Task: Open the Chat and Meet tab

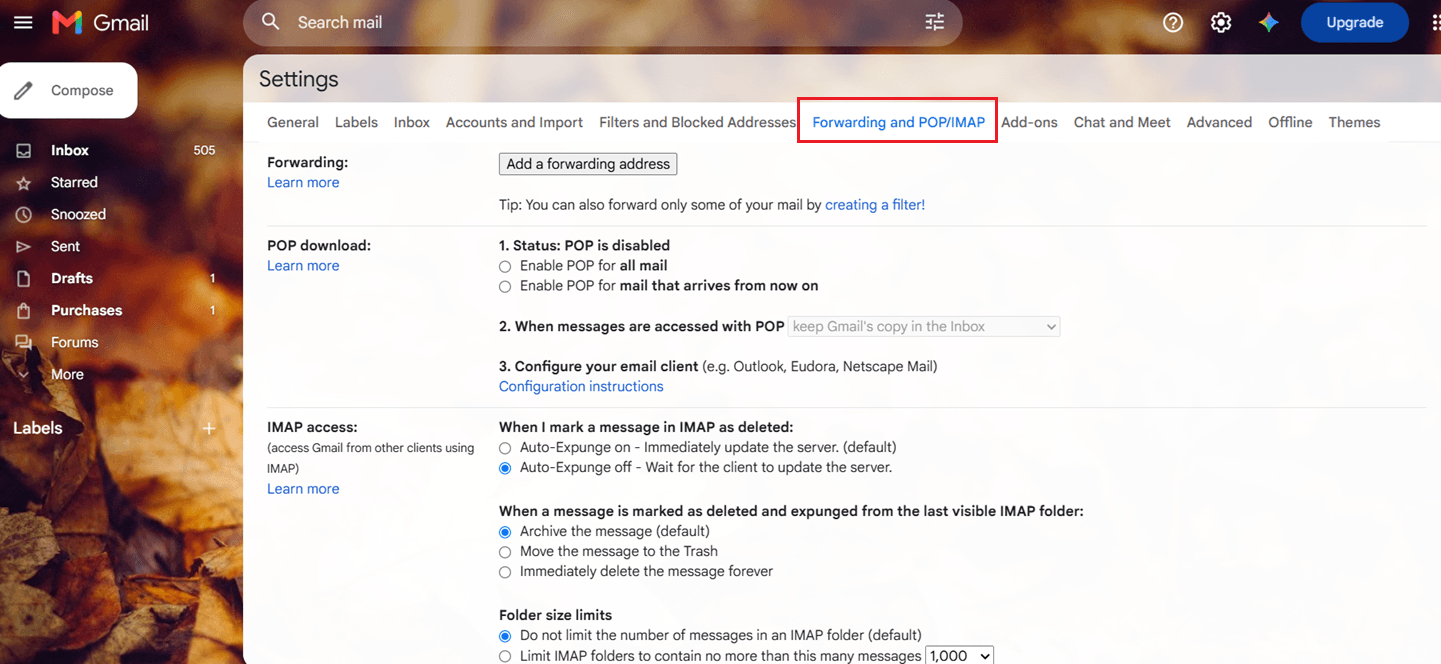Action: (x=1122, y=122)
